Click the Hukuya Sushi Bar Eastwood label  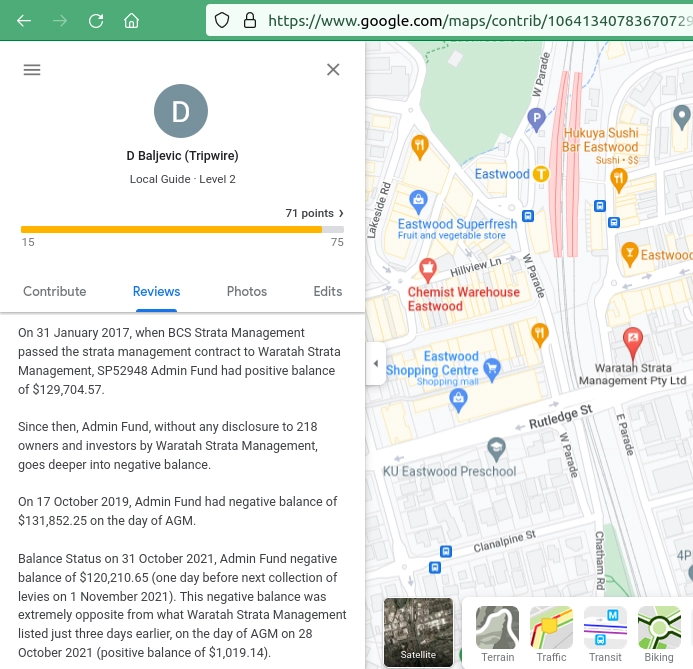(601, 140)
